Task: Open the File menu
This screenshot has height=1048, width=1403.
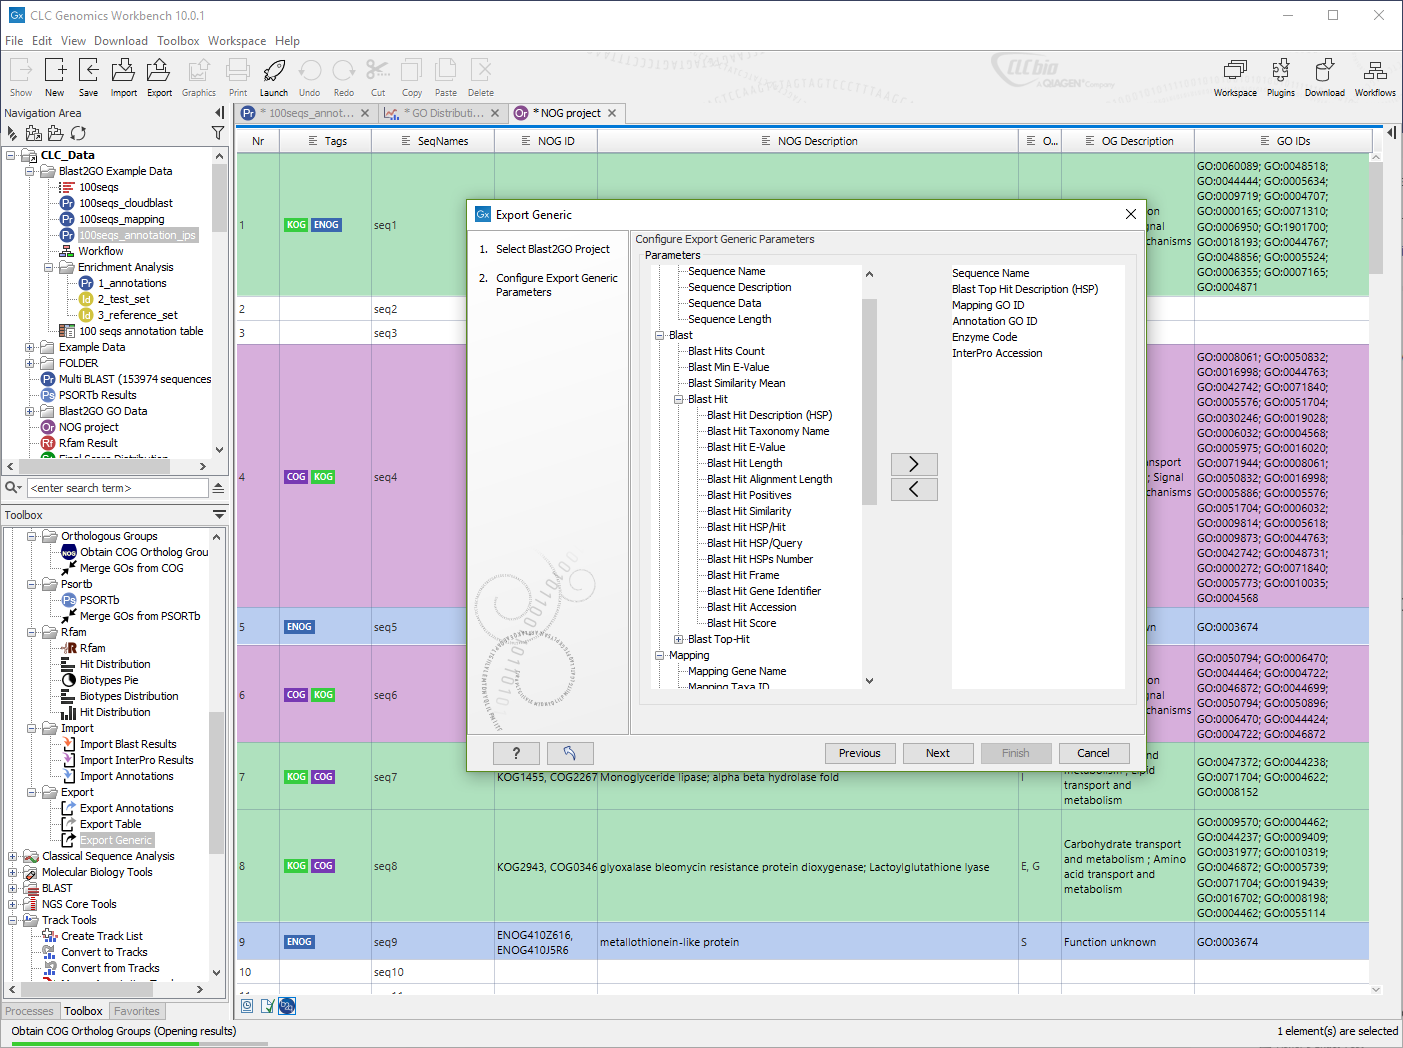Action: tap(14, 41)
